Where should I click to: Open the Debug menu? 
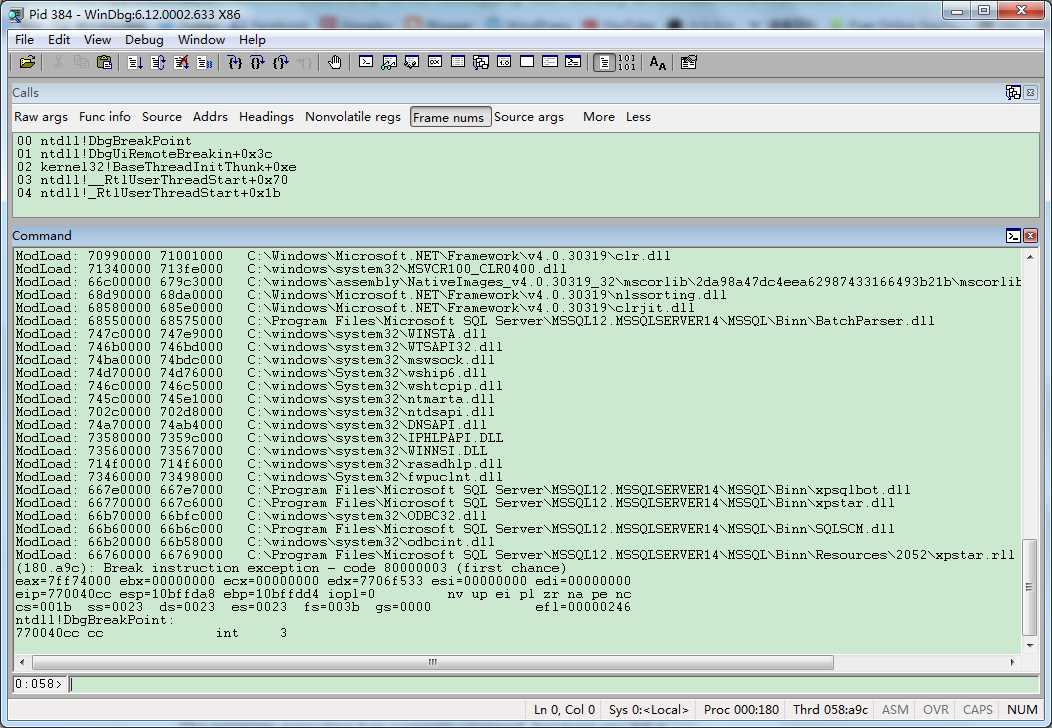click(144, 39)
